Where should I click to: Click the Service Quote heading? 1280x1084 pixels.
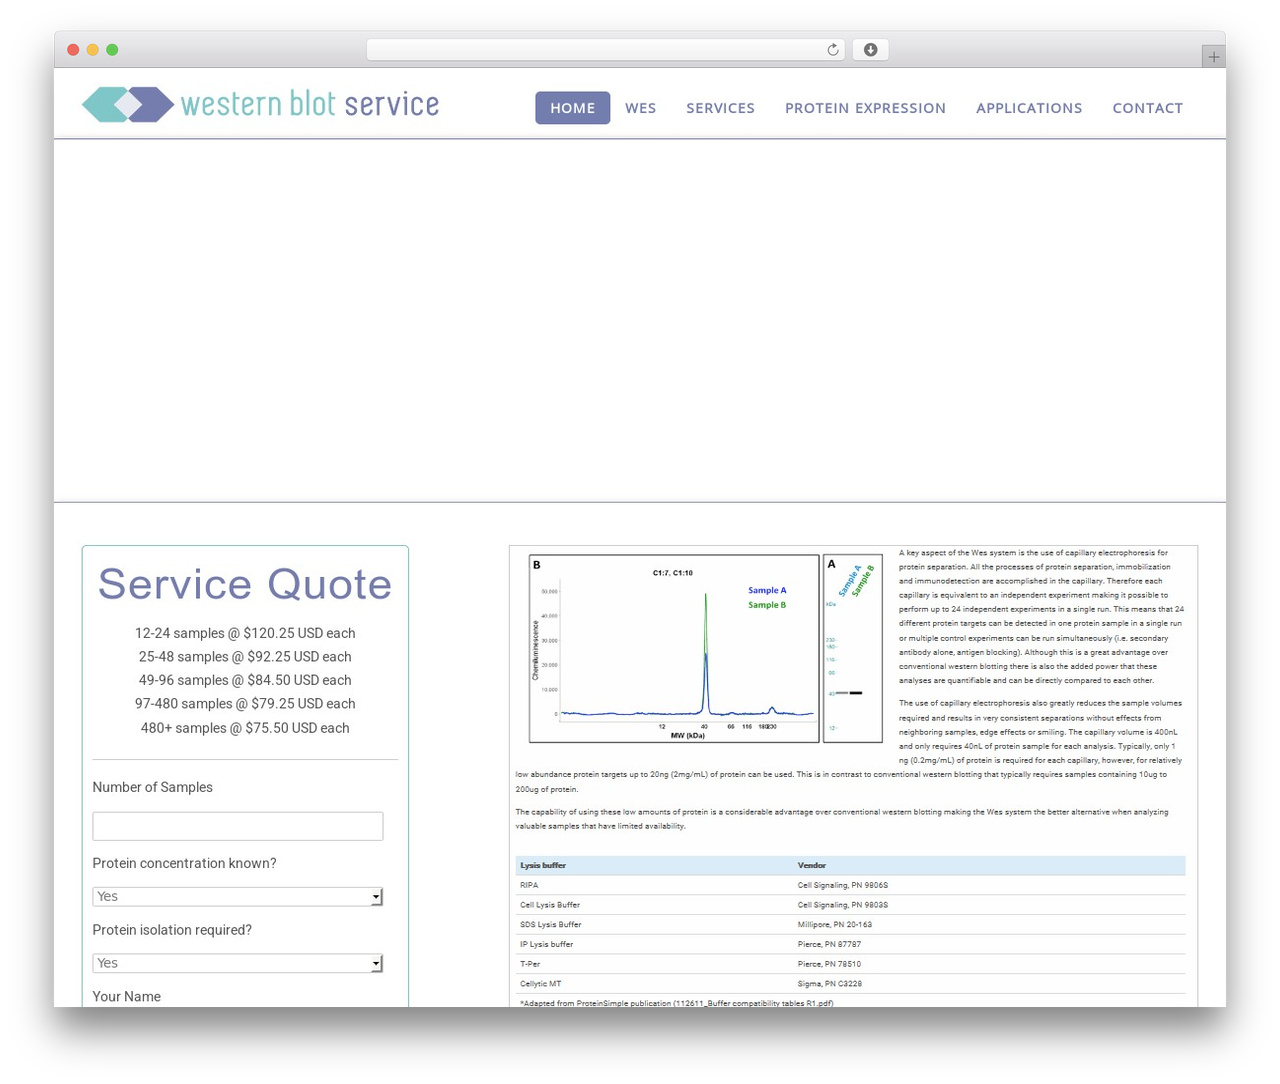click(245, 584)
